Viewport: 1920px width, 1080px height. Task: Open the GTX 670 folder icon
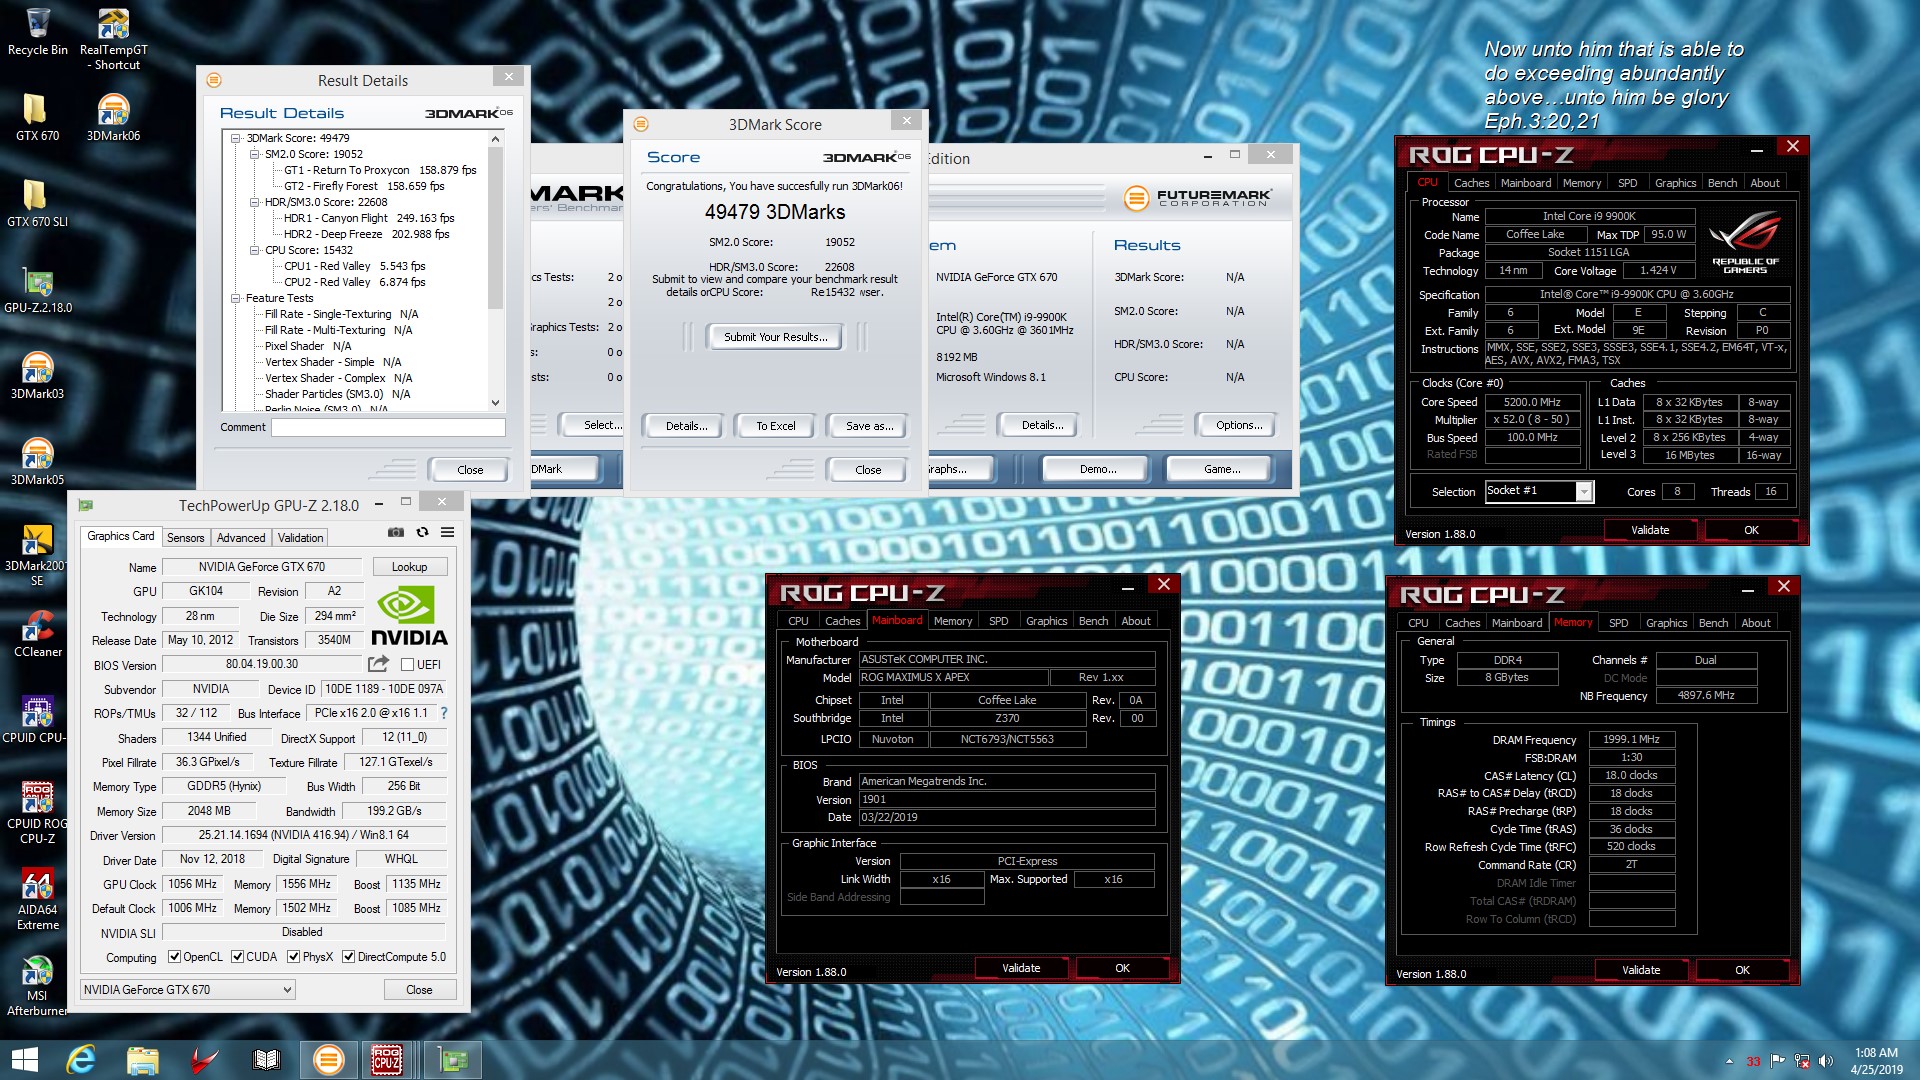point(38,117)
